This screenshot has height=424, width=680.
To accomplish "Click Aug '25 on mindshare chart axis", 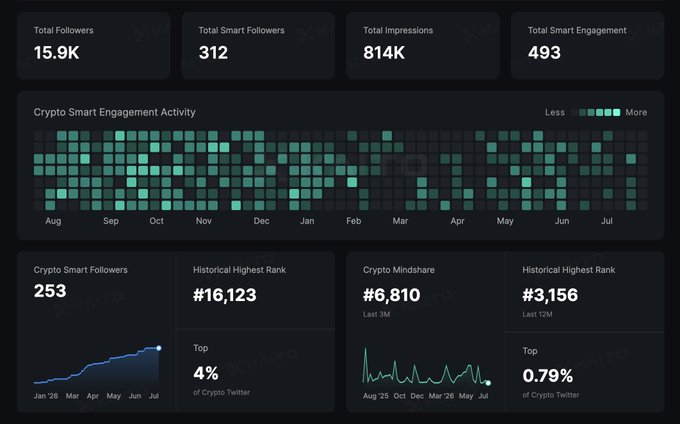I will pos(376,396).
